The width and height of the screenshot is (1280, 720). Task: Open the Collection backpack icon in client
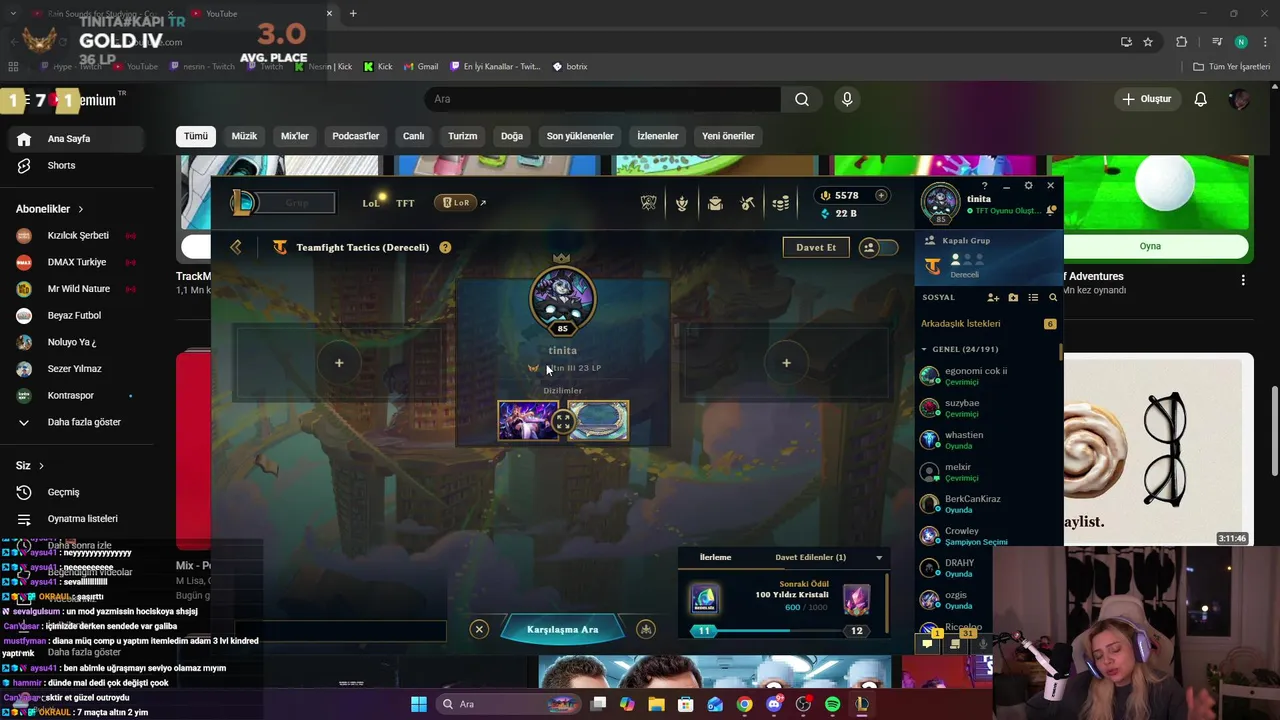pyautogui.click(x=715, y=203)
